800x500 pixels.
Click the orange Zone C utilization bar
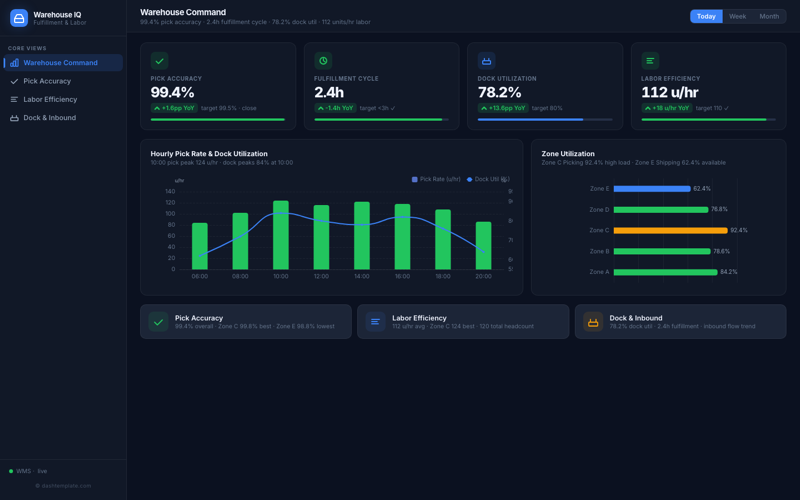tap(670, 230)
